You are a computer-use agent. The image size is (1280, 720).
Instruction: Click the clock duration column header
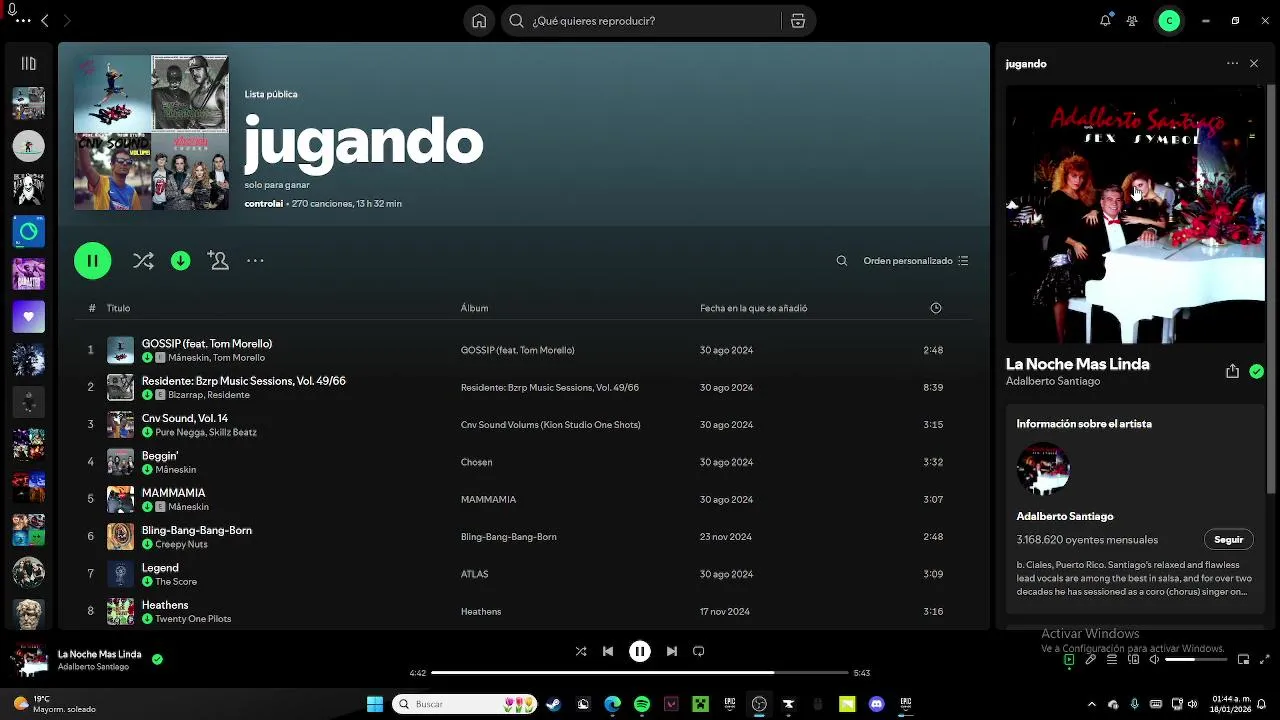[x=936, y=308]
